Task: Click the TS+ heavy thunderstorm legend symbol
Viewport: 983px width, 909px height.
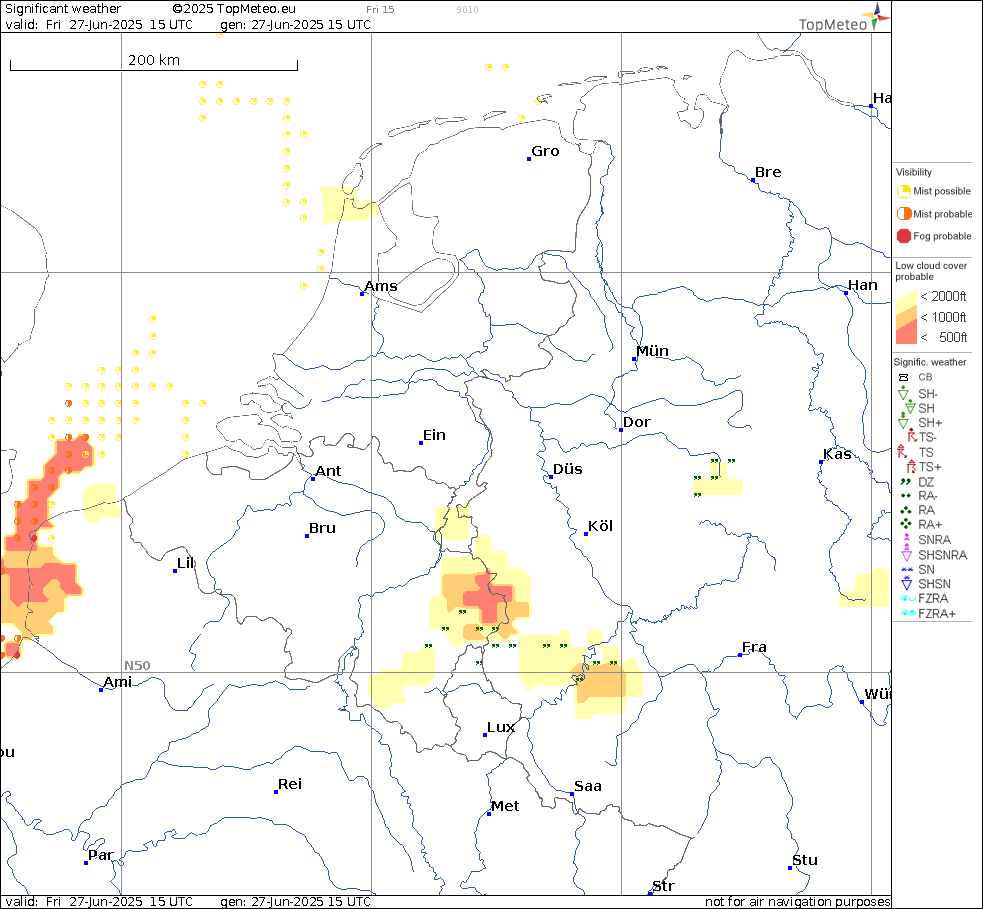Action: point(912,466)
